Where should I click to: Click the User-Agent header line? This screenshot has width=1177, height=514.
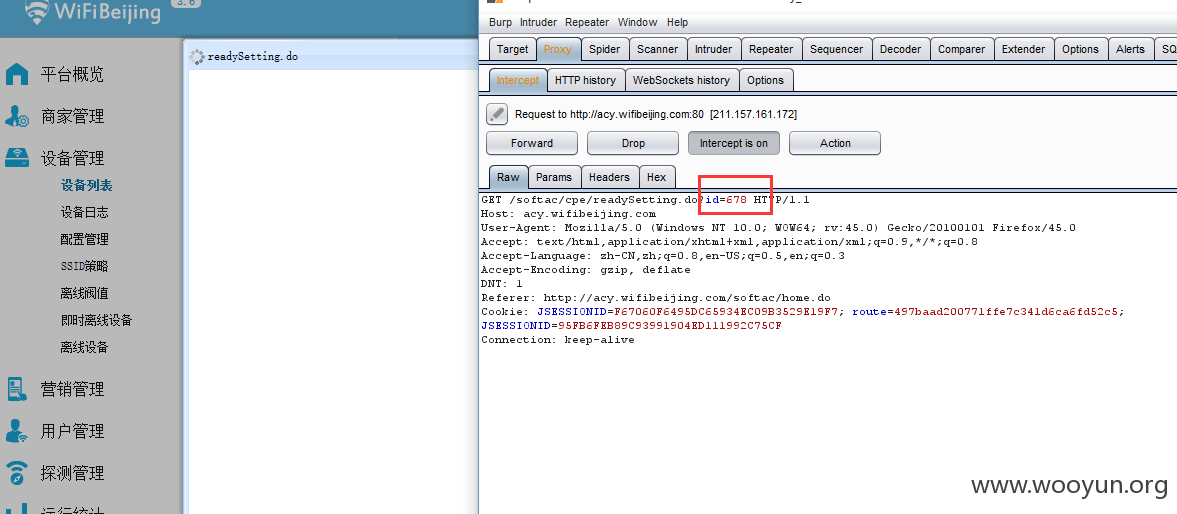pos(778,227)
